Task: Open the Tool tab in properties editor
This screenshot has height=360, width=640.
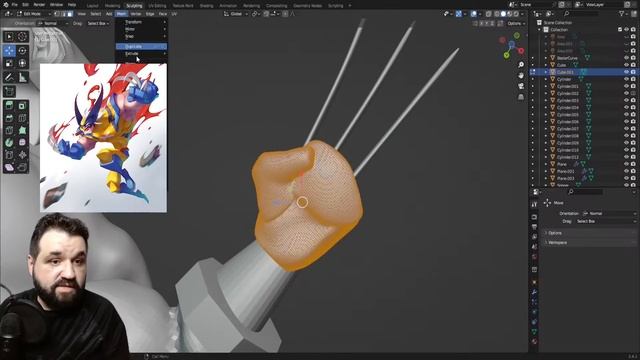Action: pyautogui.click(x=534, y=204)
